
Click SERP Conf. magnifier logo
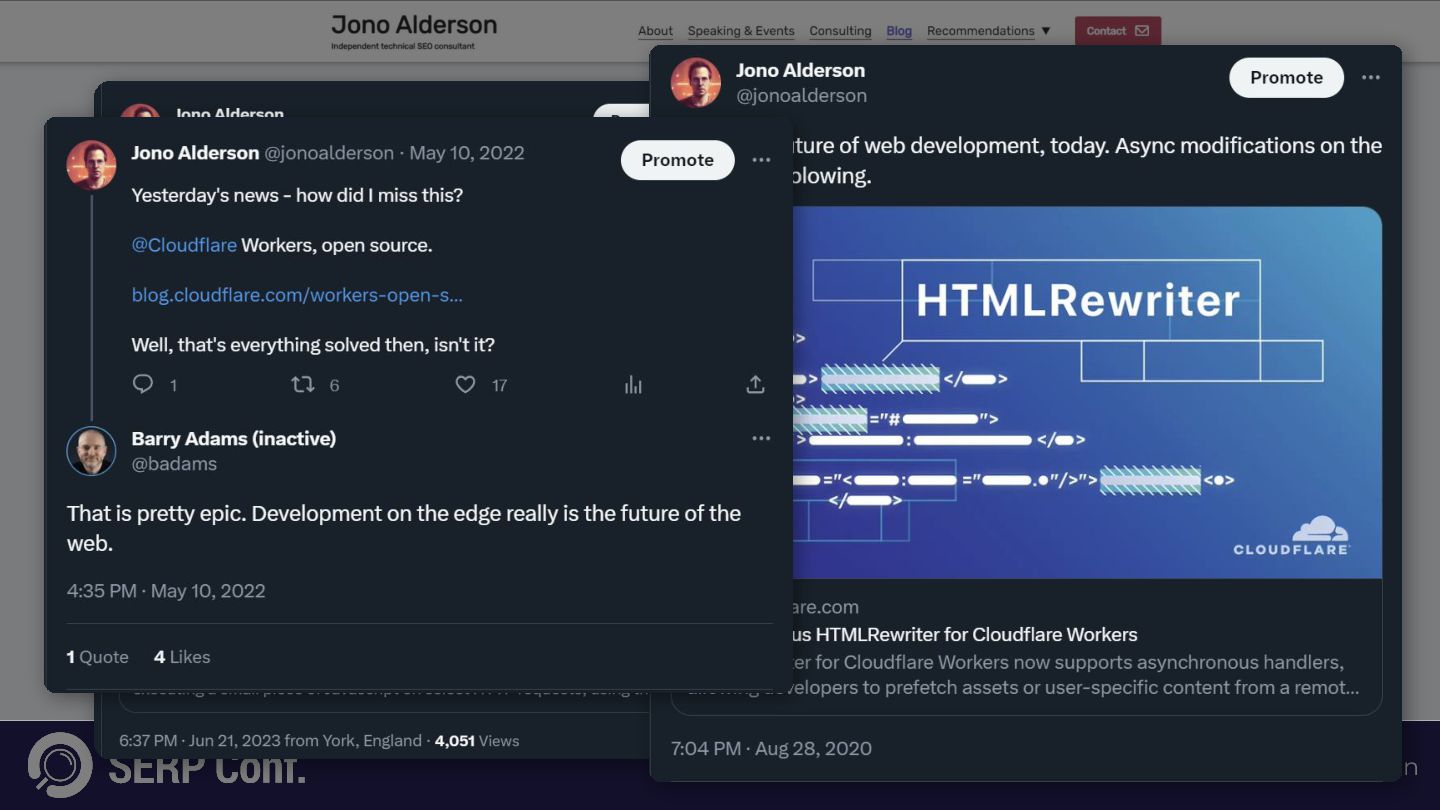coord(60,765)
